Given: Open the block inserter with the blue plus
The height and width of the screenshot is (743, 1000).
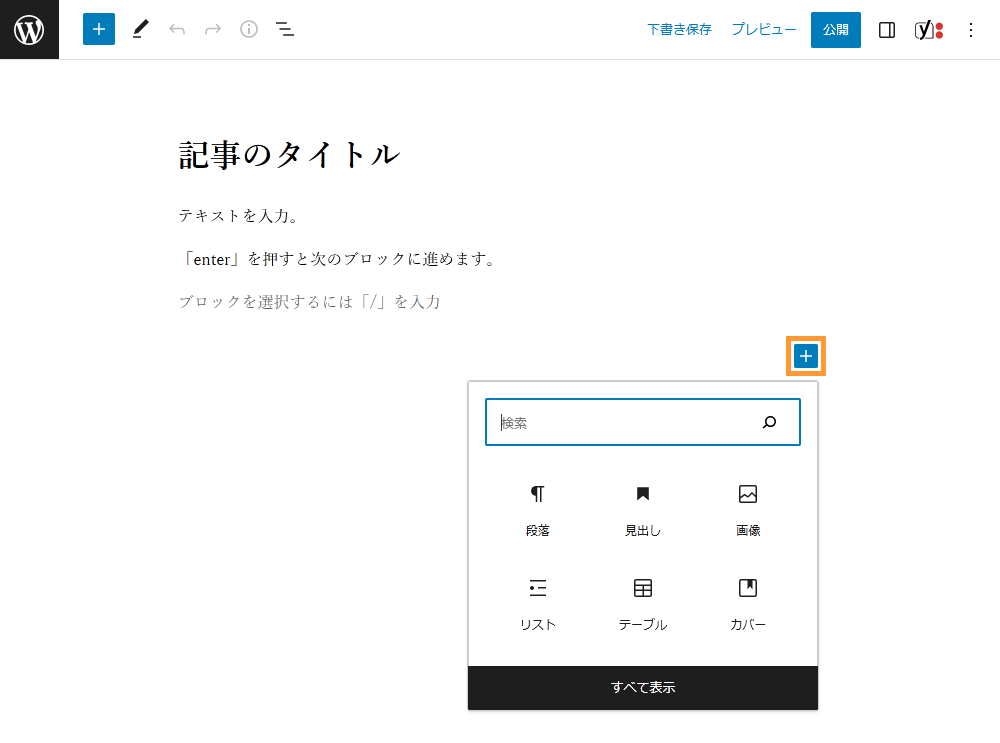Looking at the screenshot, I should coord(98,29).
